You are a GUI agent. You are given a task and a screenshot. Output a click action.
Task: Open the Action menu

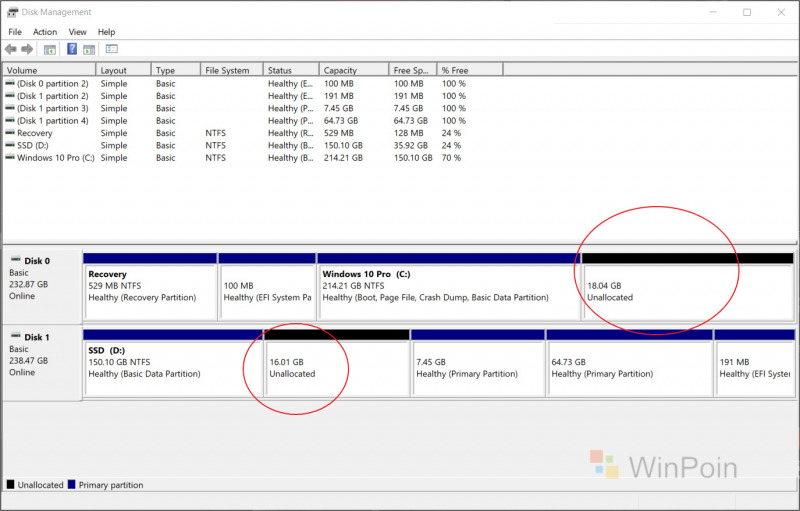click(45, 32)
